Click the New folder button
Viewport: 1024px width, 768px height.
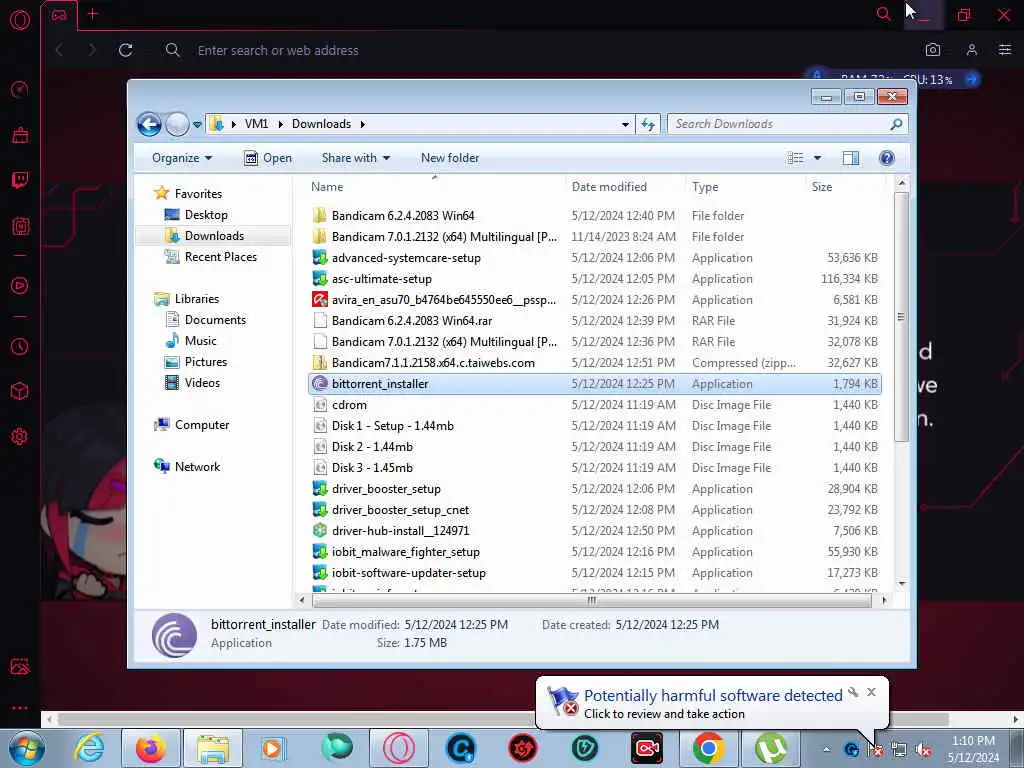tap(450, 158)
